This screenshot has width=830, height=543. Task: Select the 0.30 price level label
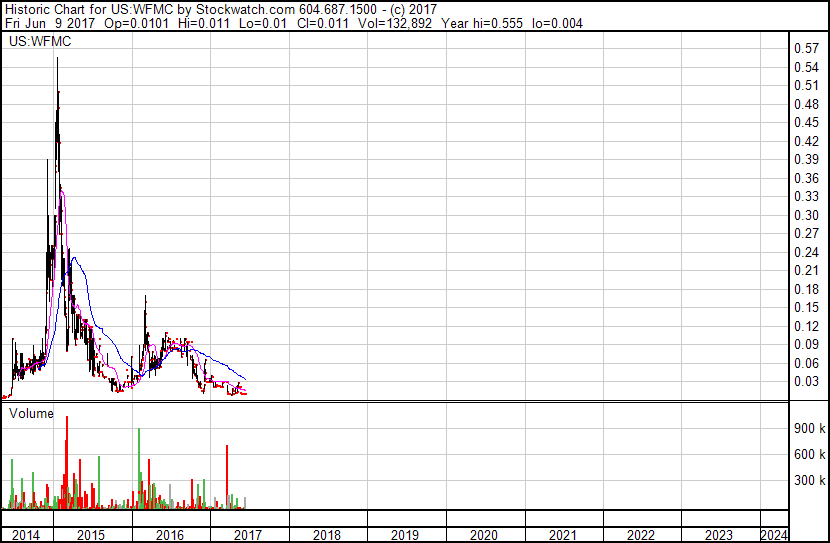coord(806,215)
